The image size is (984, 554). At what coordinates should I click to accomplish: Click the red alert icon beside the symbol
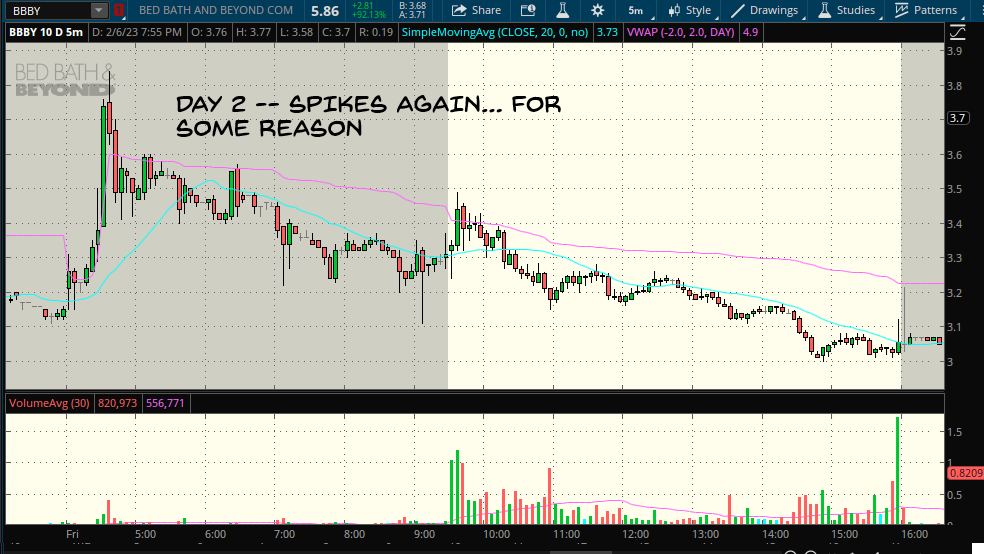(119, 11)
